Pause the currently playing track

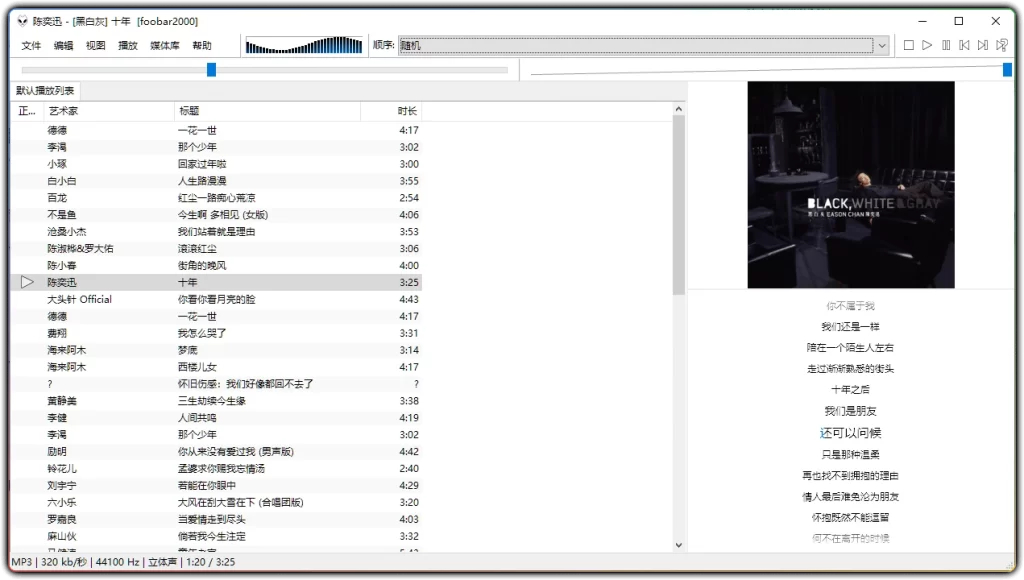point(944,45)
